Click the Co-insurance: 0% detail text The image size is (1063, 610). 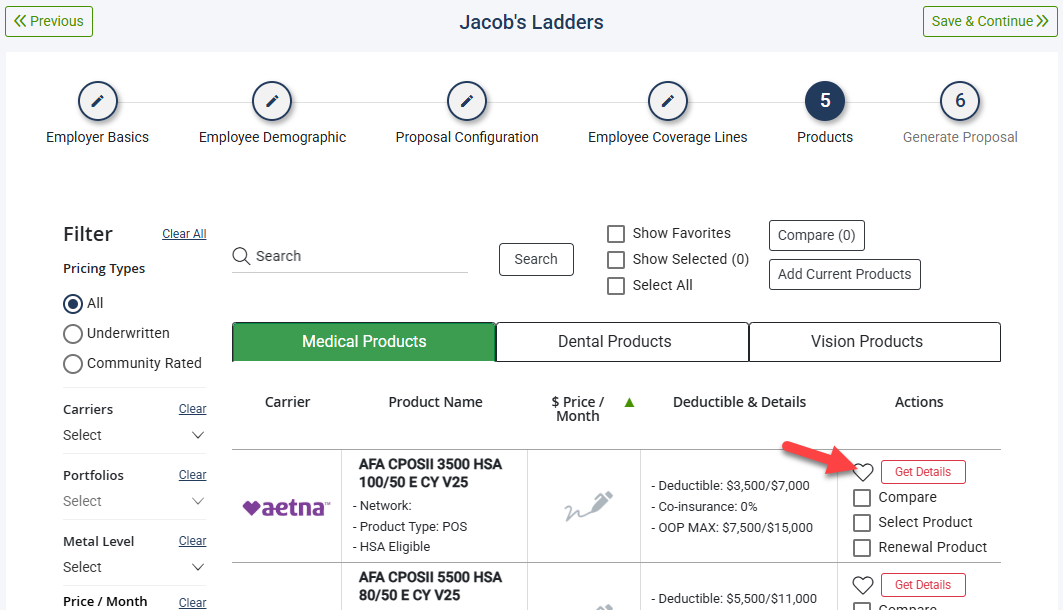tap(704, 507)
